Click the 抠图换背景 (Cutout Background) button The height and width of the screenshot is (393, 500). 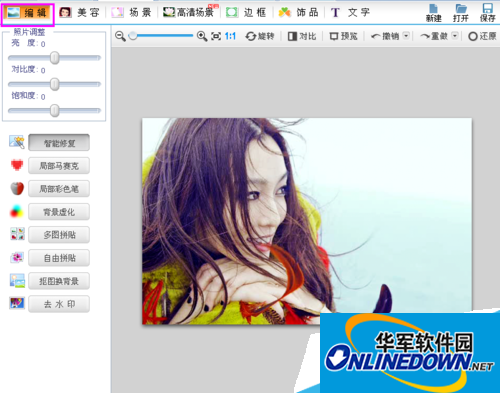pyautogui.click(x=59, y=281)
